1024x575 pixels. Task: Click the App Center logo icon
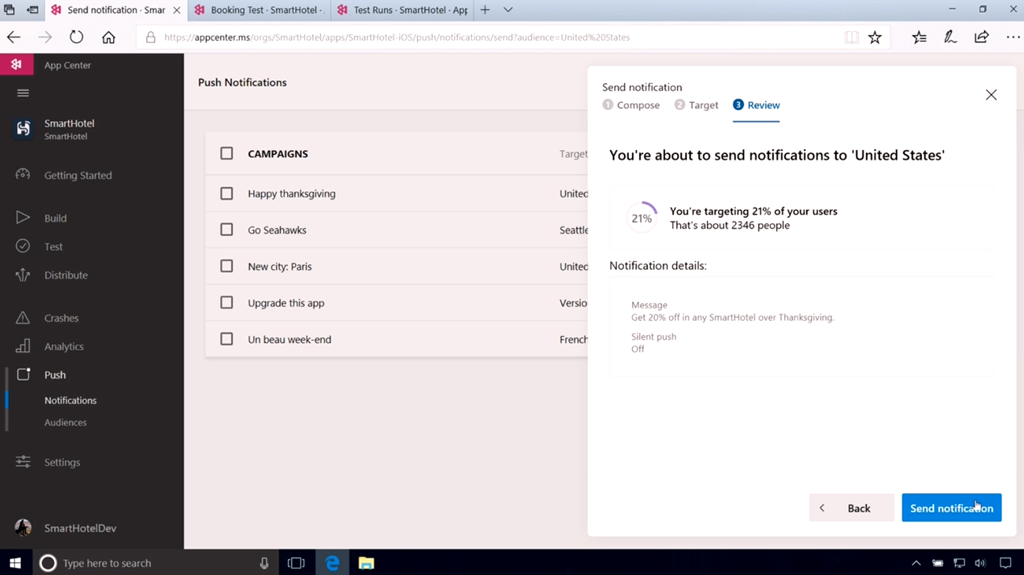(x=16, y=65)
